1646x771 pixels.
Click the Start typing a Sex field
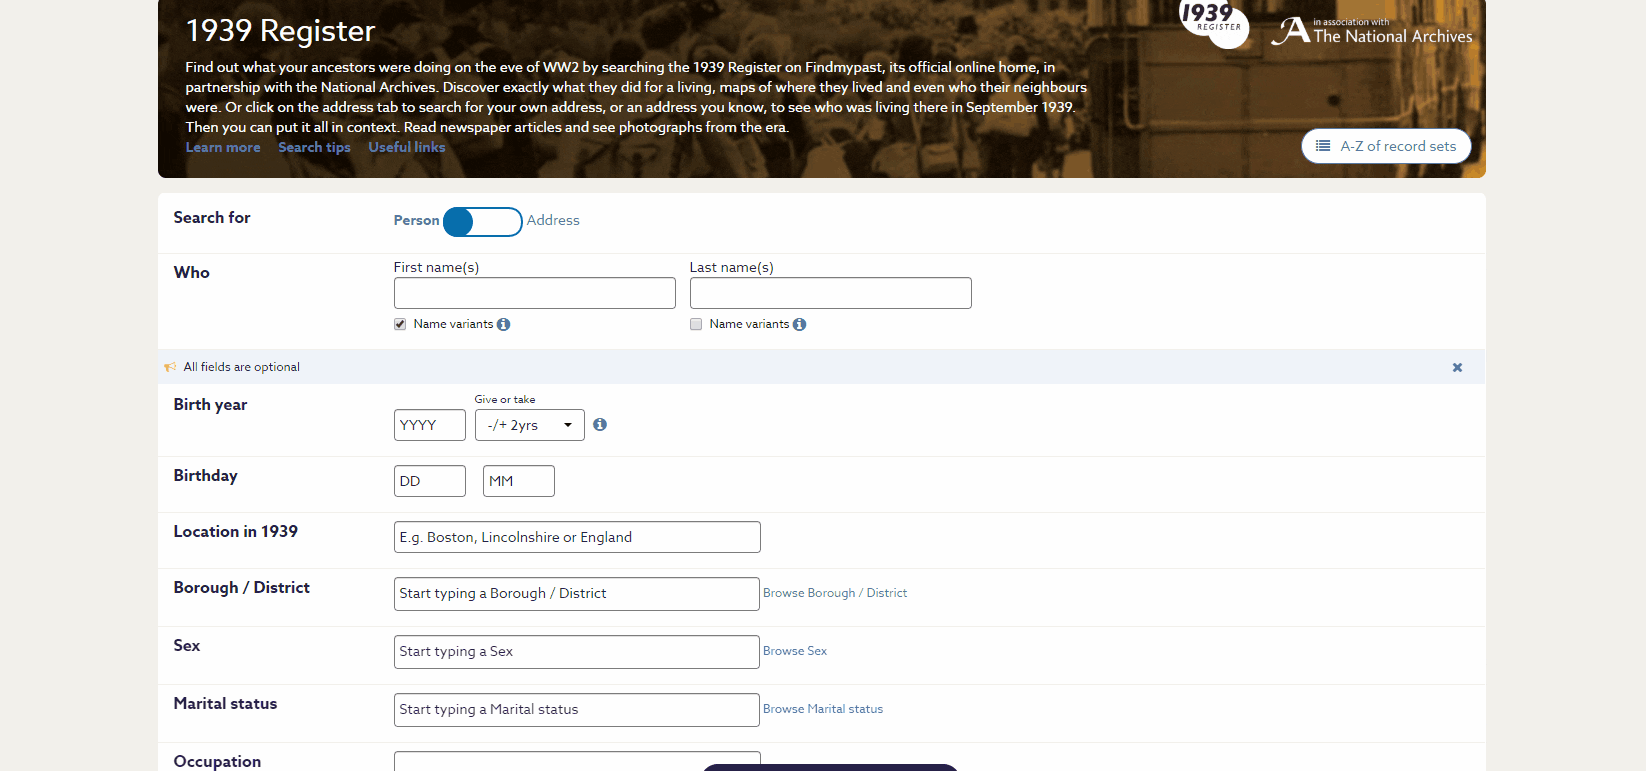click(577, 652)
